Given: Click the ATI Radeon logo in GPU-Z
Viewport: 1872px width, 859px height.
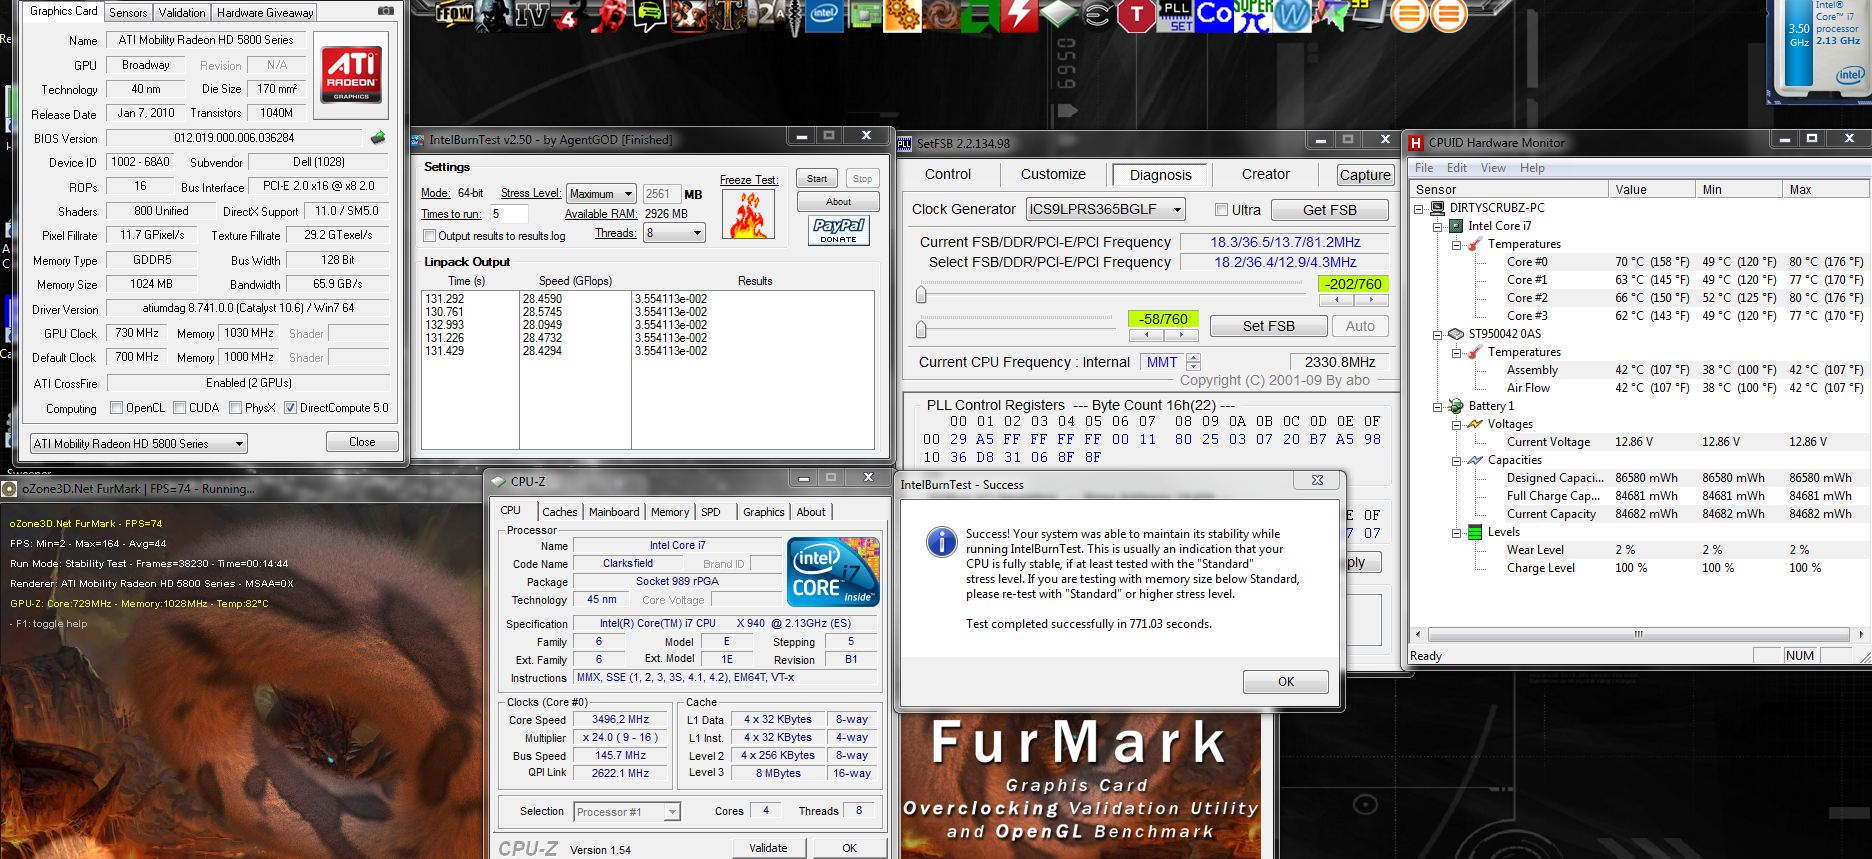Looking at the screenshot, I should [x=351, y=74].
